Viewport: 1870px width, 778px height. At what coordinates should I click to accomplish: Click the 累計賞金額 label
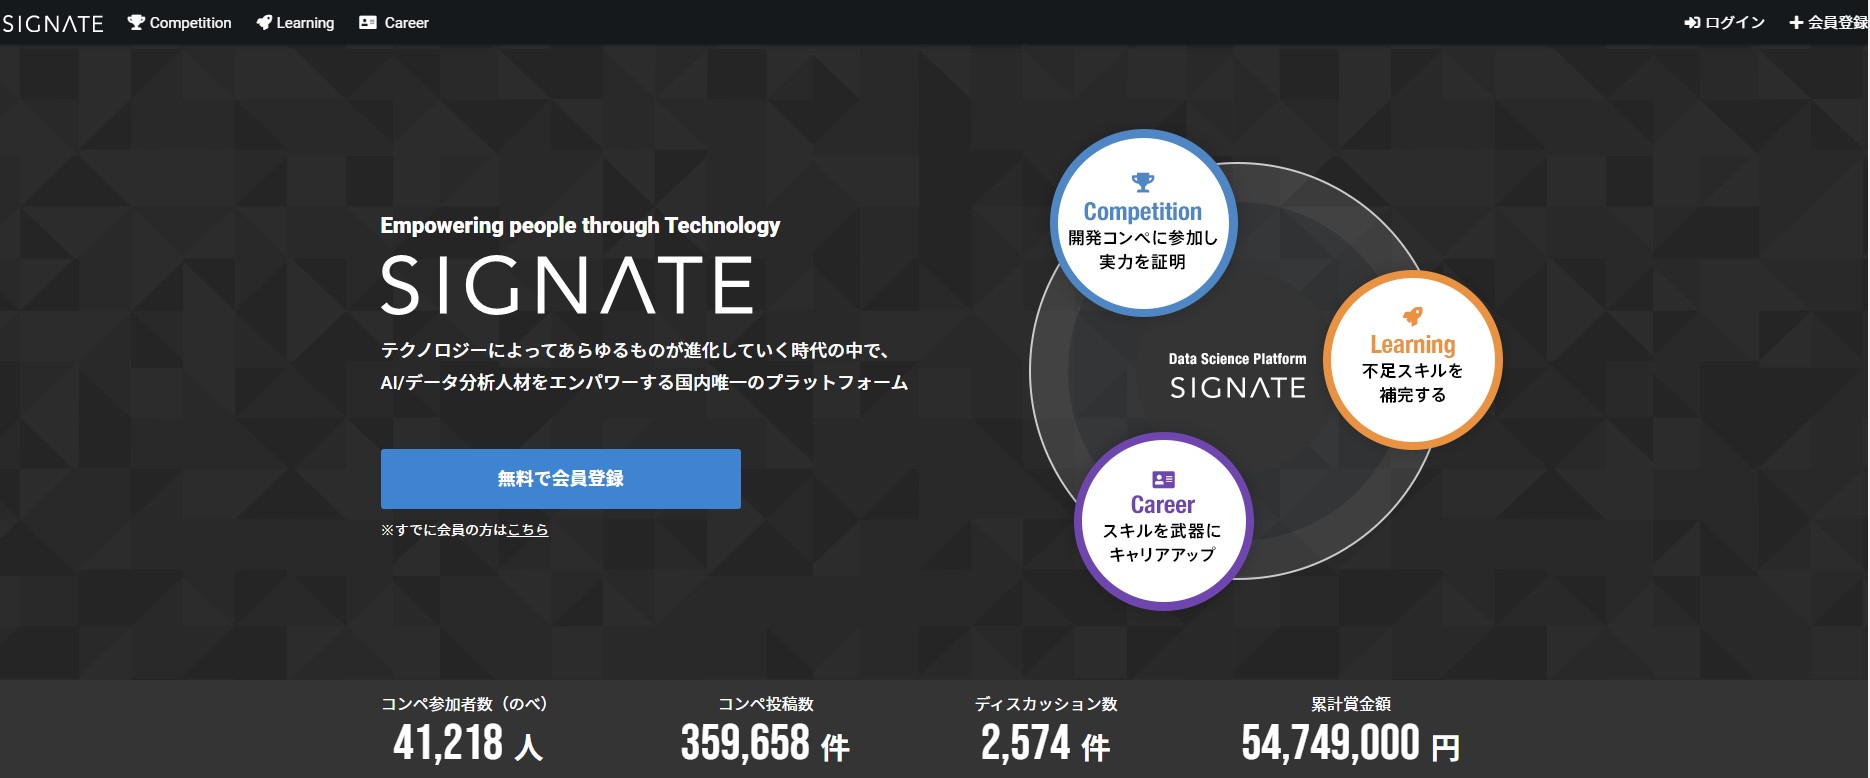(x=1351, y=704)
